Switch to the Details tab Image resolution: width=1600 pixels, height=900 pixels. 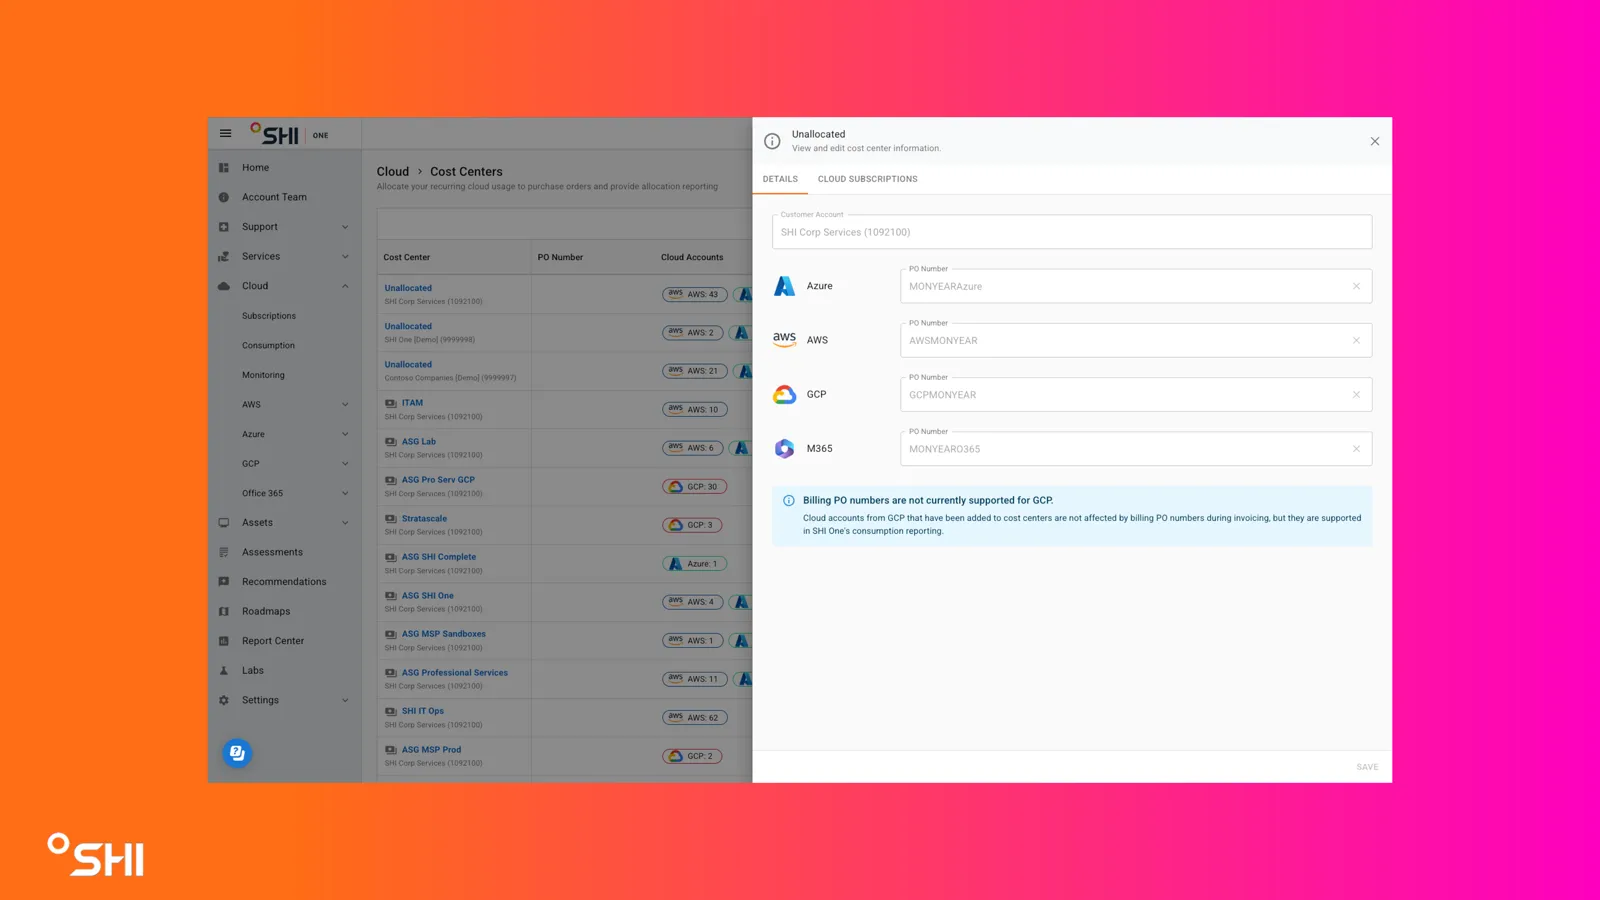[x=780, y=179]
